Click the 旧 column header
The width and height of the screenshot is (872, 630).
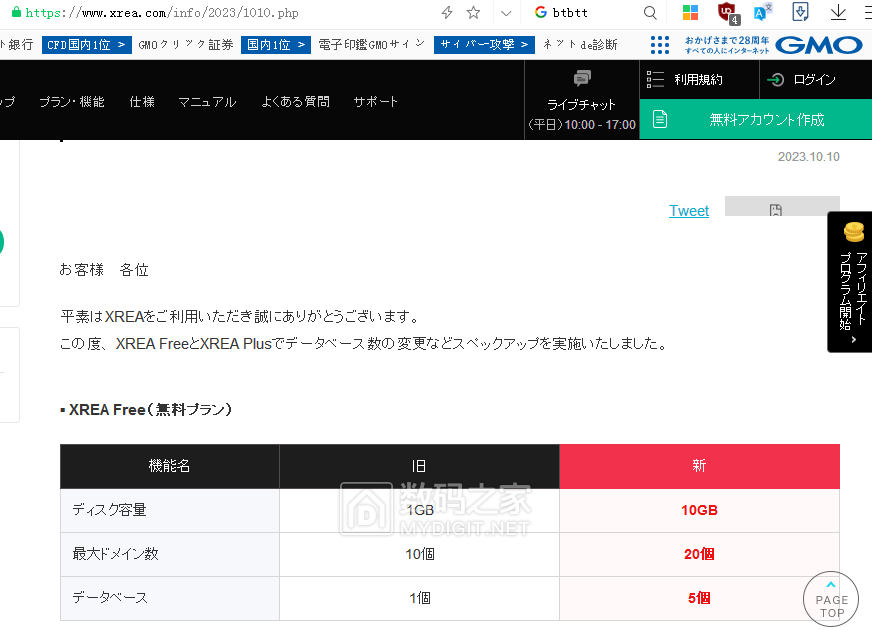click(x=419, y=466)
